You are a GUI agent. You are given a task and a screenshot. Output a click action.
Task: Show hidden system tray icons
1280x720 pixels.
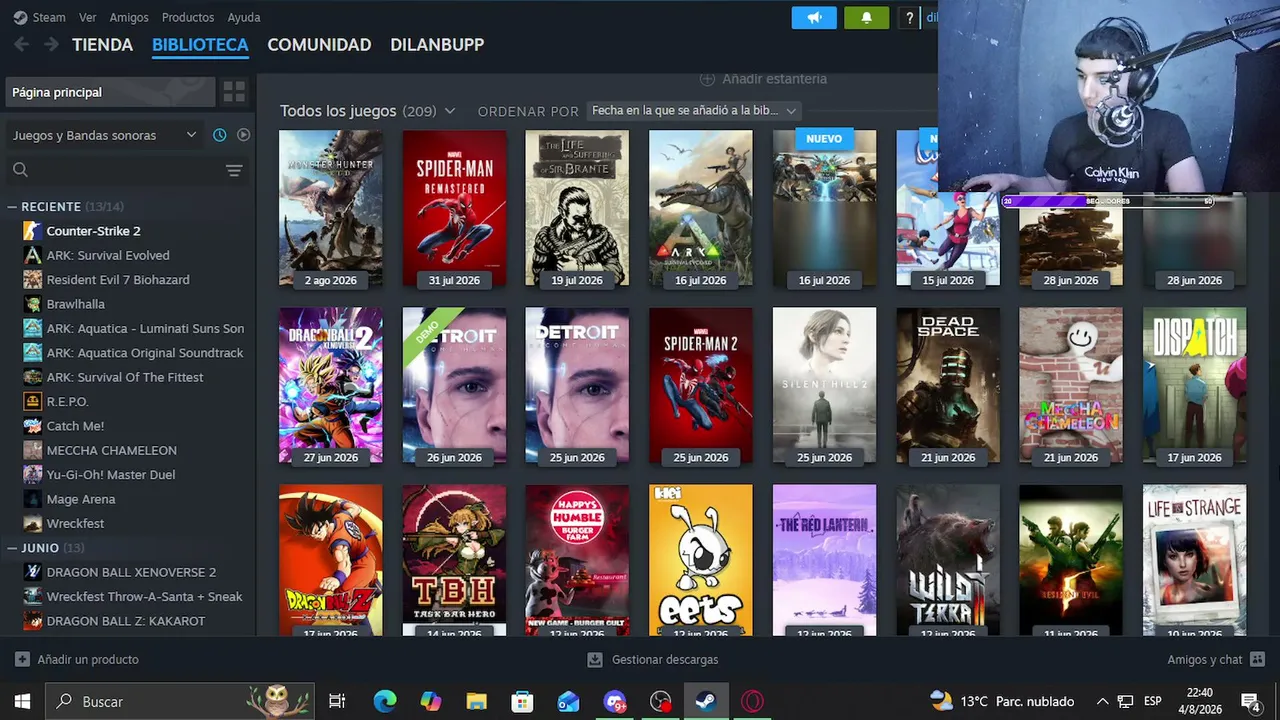(x=1102, y=701)
